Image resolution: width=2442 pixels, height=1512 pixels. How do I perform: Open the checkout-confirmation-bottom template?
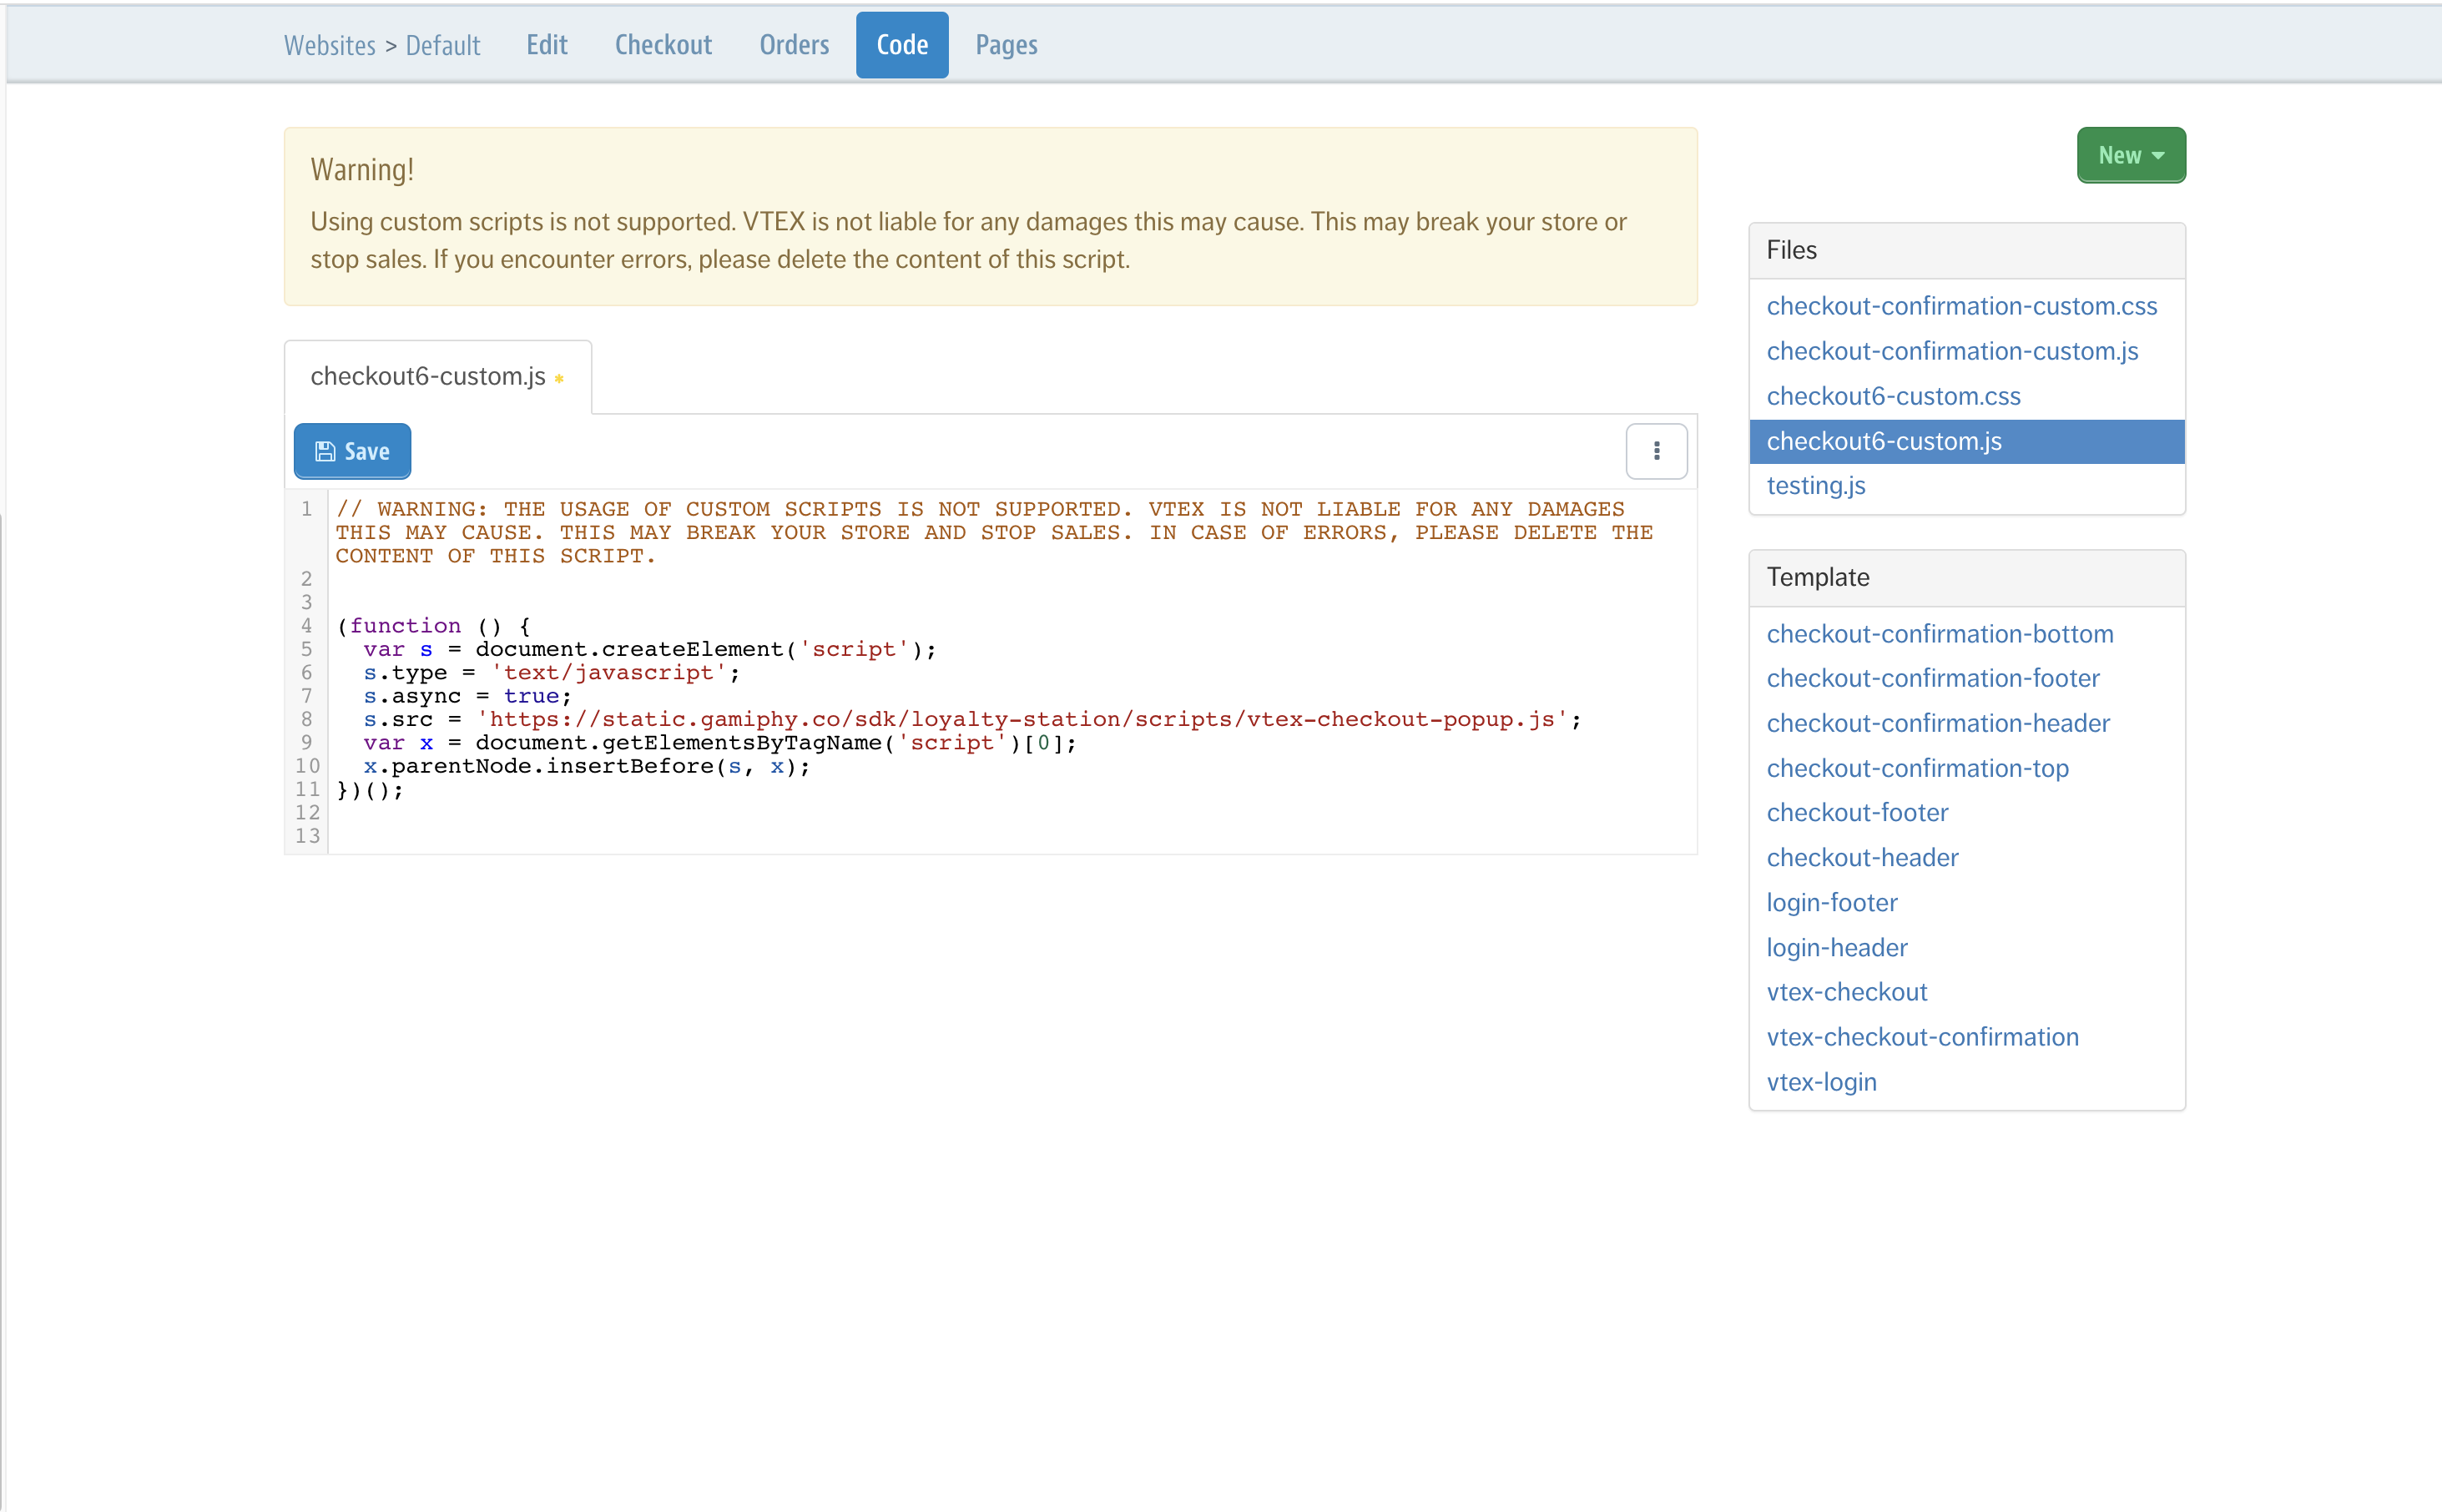[x=1939, y=633]
